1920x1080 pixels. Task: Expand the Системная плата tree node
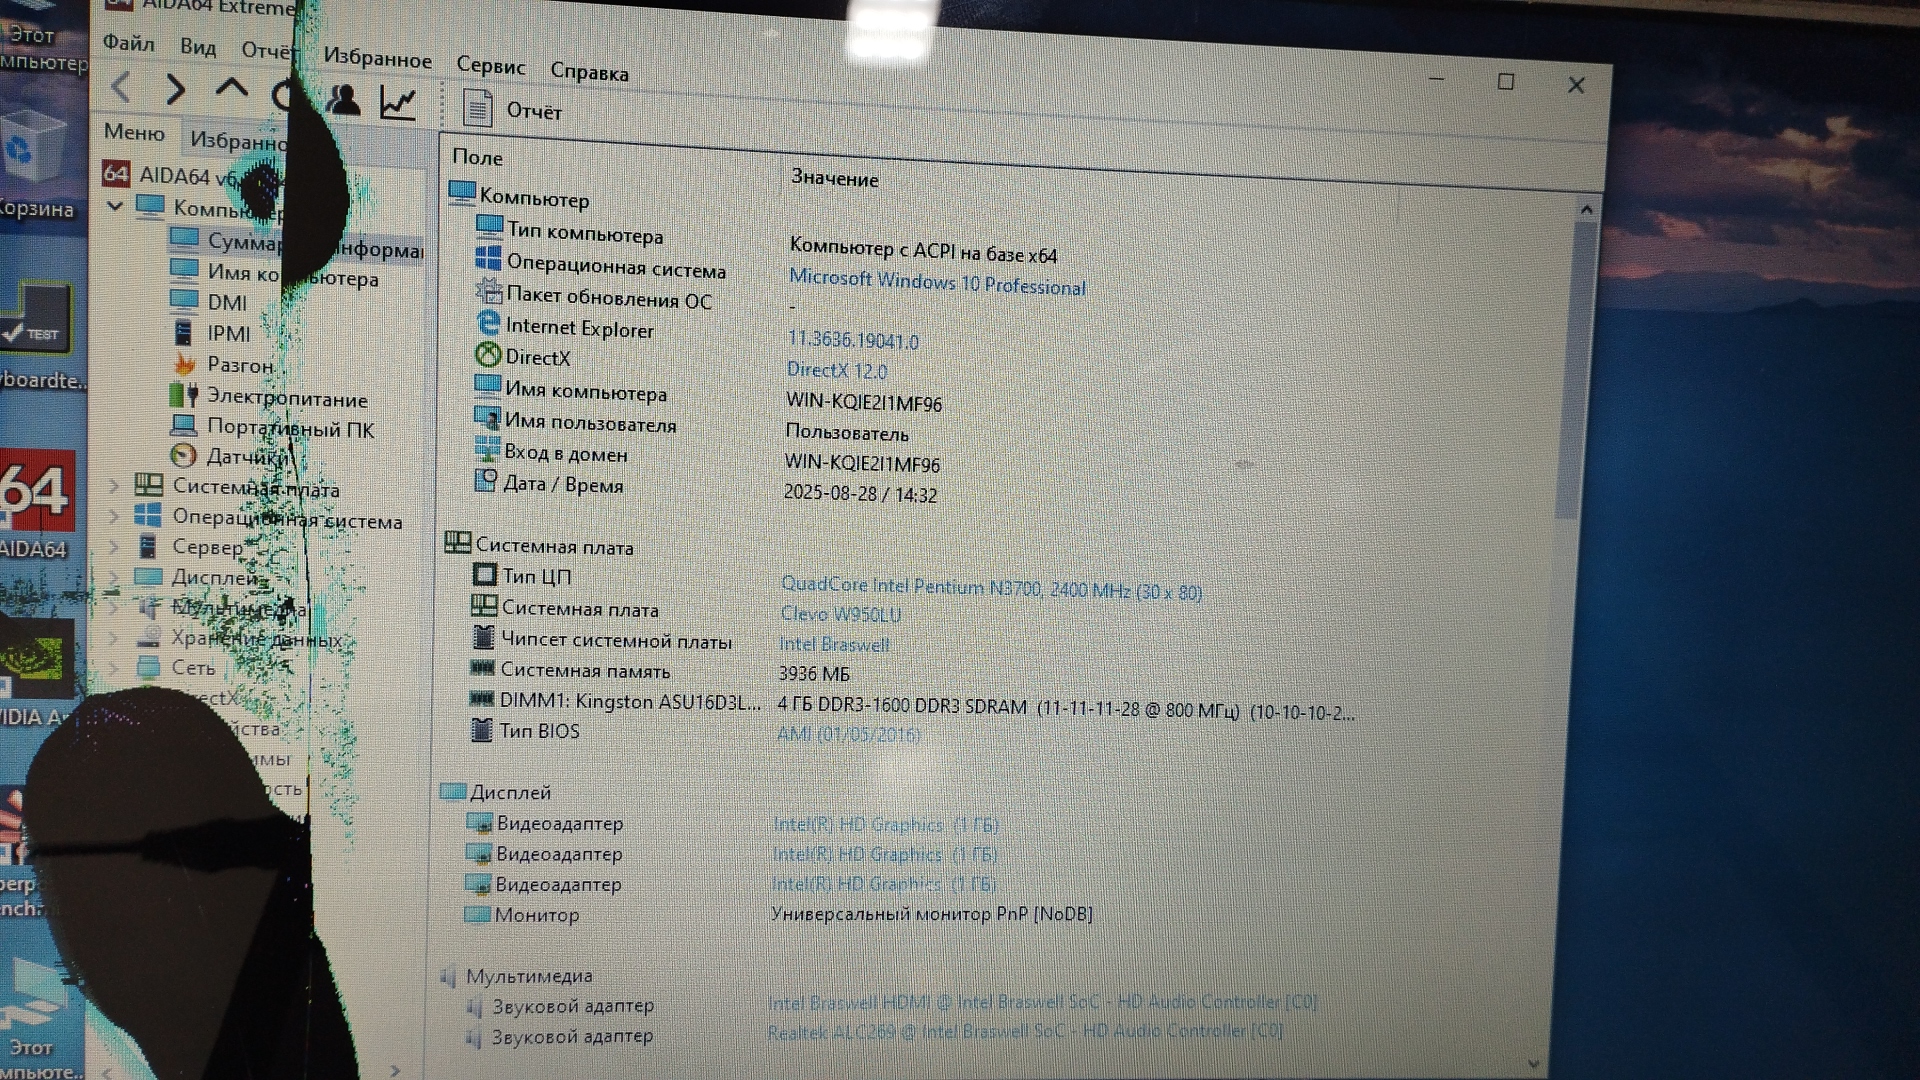(x=114, y=486)
